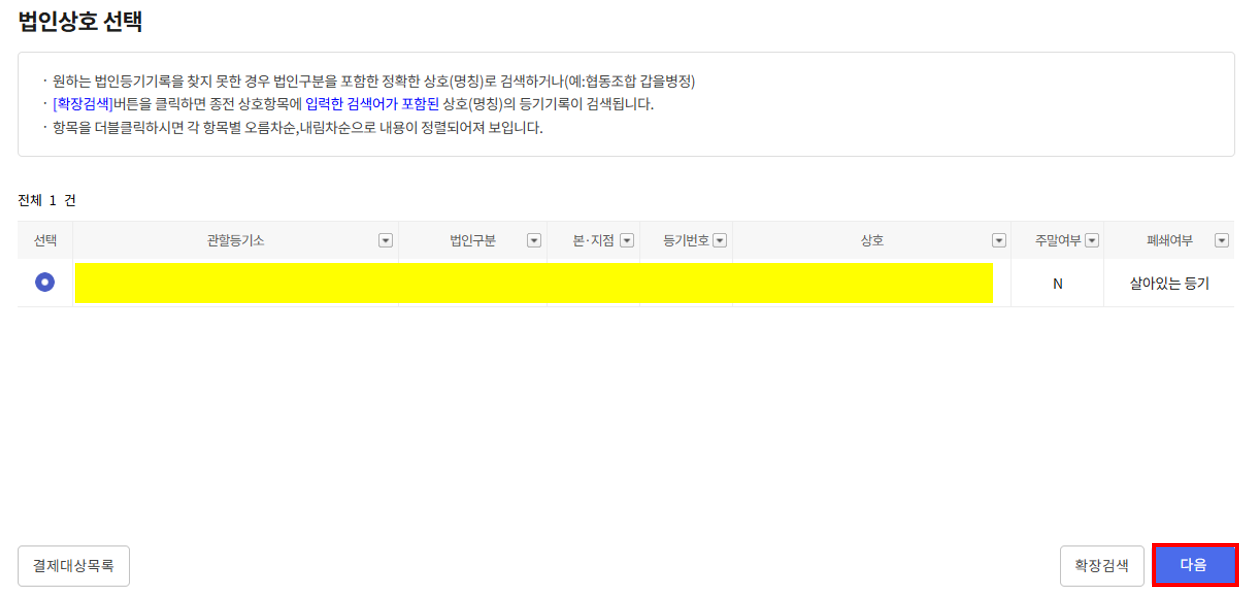Open the 결제대상목록 button

pos(74,566)
